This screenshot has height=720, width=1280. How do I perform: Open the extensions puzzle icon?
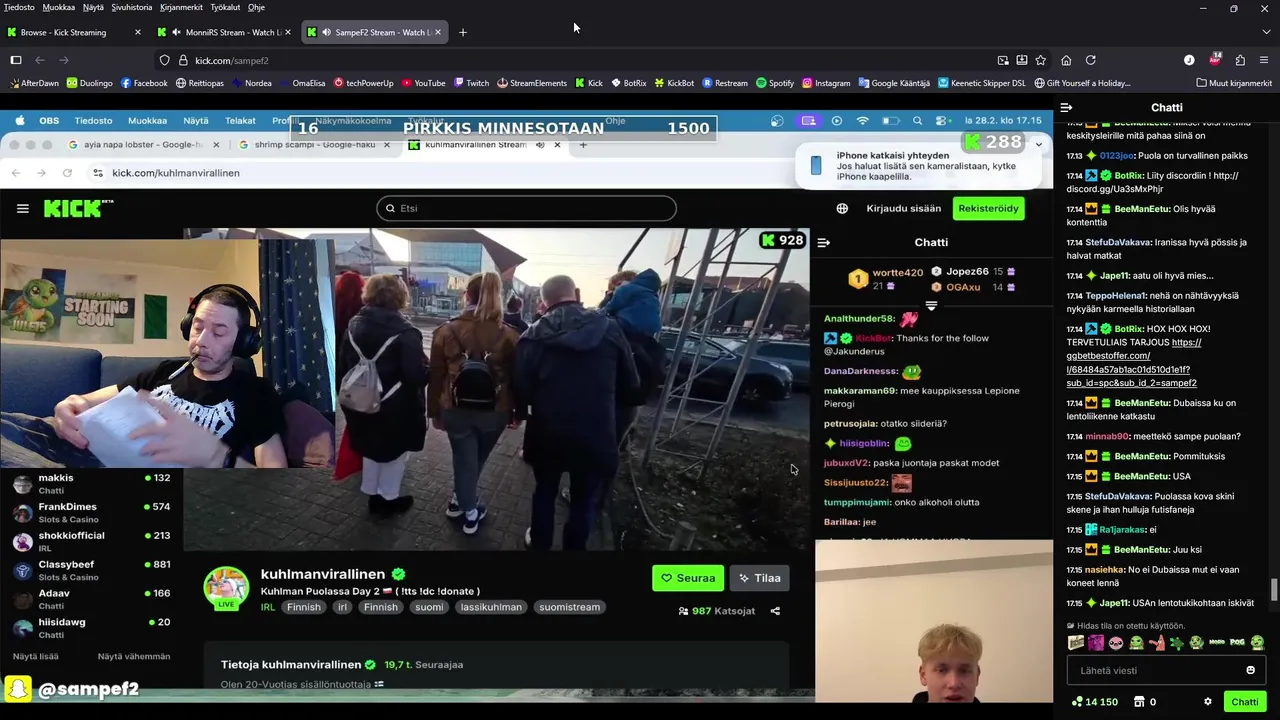(x=1240, y=60)
